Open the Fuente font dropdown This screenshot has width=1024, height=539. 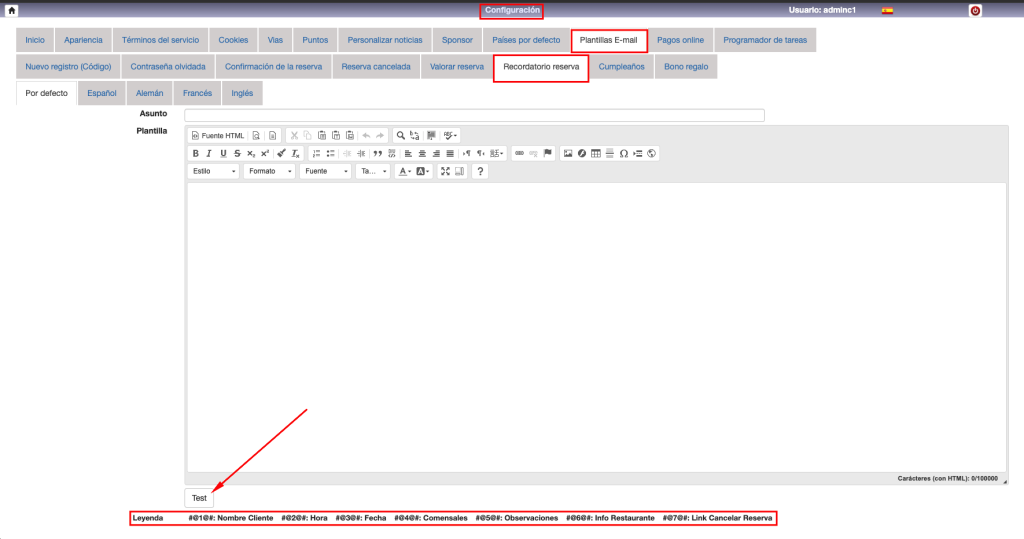tap(326, 171)
